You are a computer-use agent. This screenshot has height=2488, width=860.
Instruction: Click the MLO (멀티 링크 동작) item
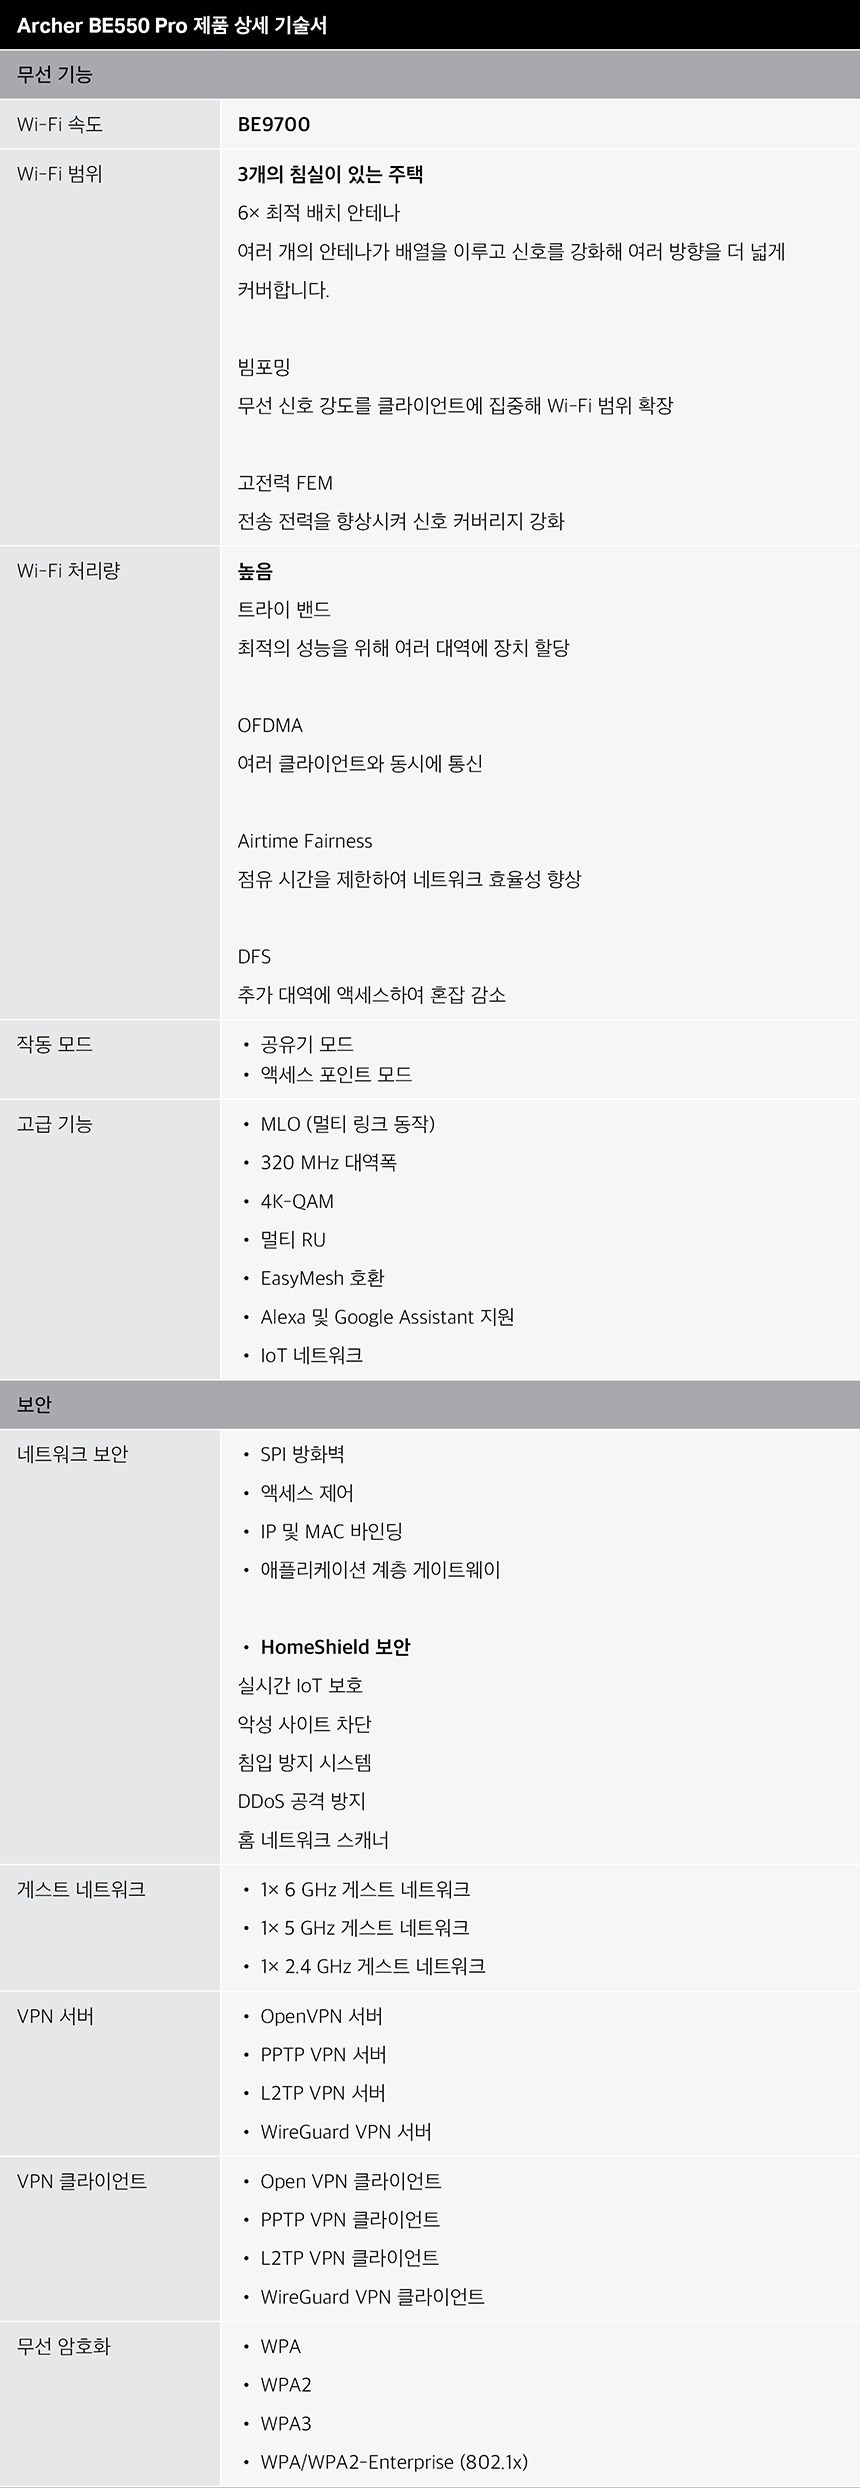point(348,1124)
